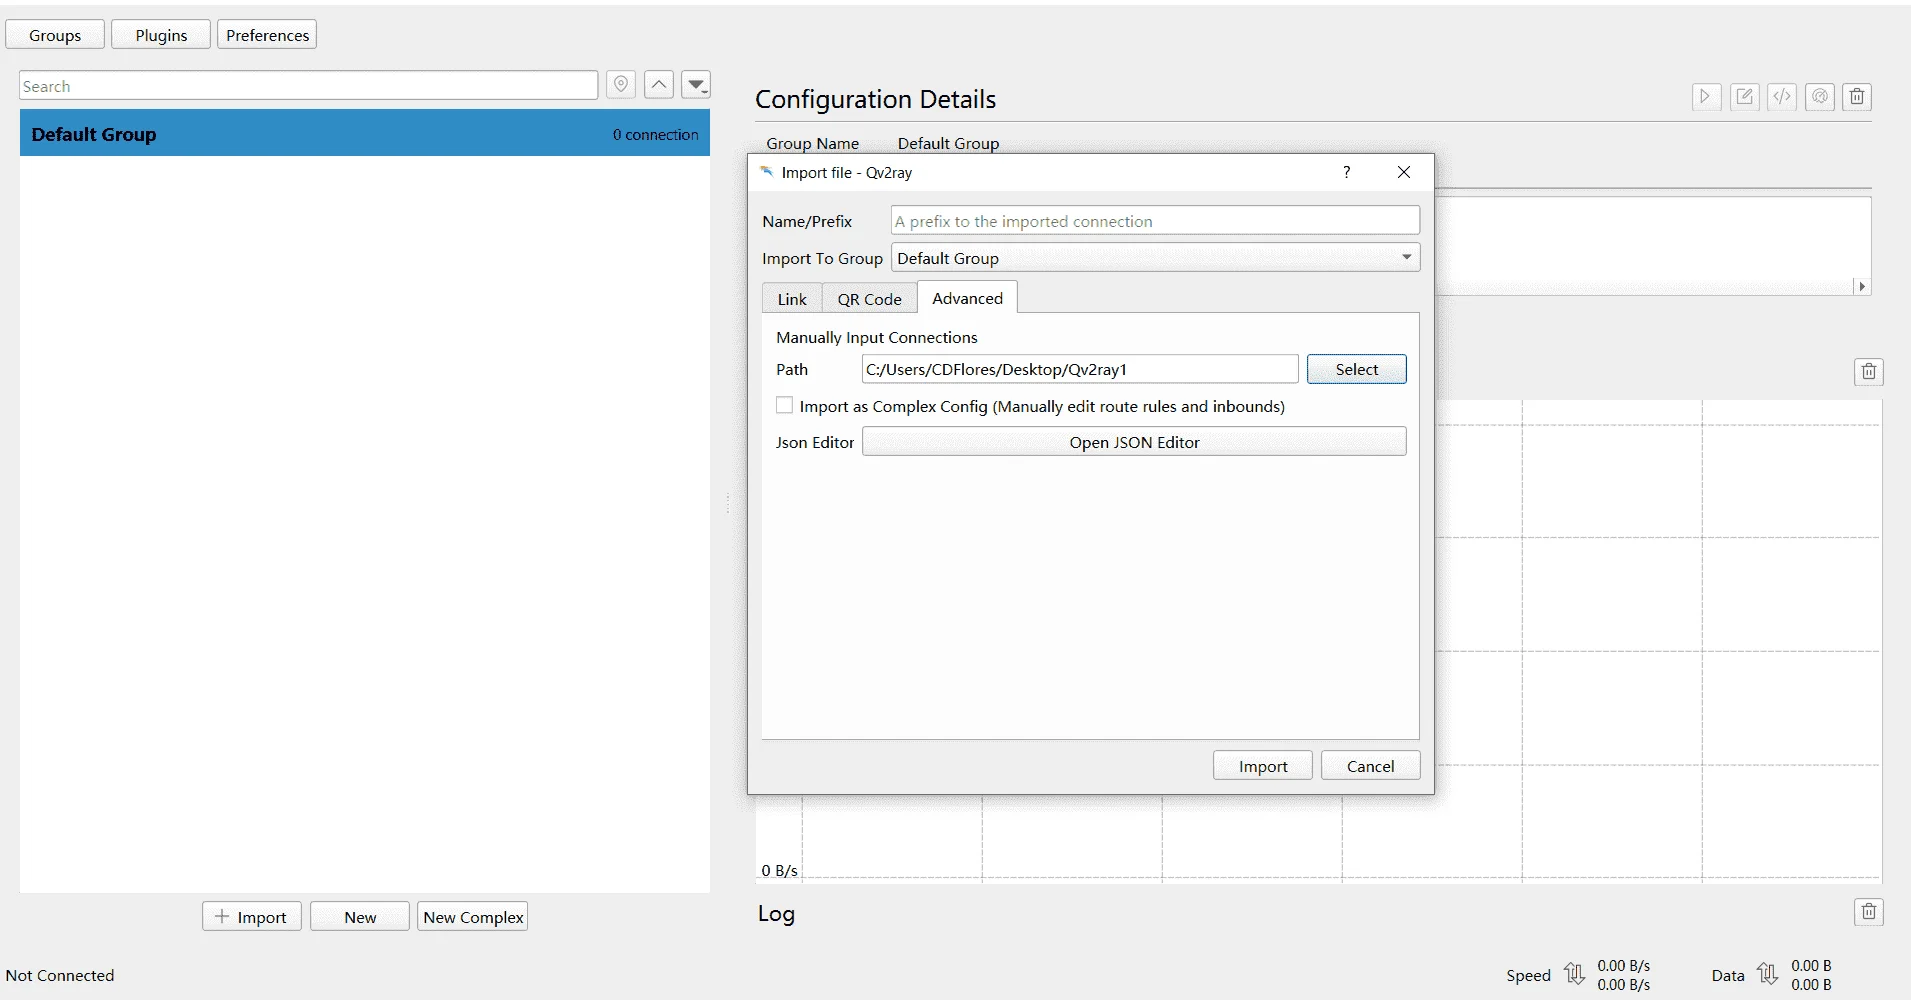Clear log with trash icon next to Log
Viewport: 1911px width, 1000px height.
coord(1869,912)
